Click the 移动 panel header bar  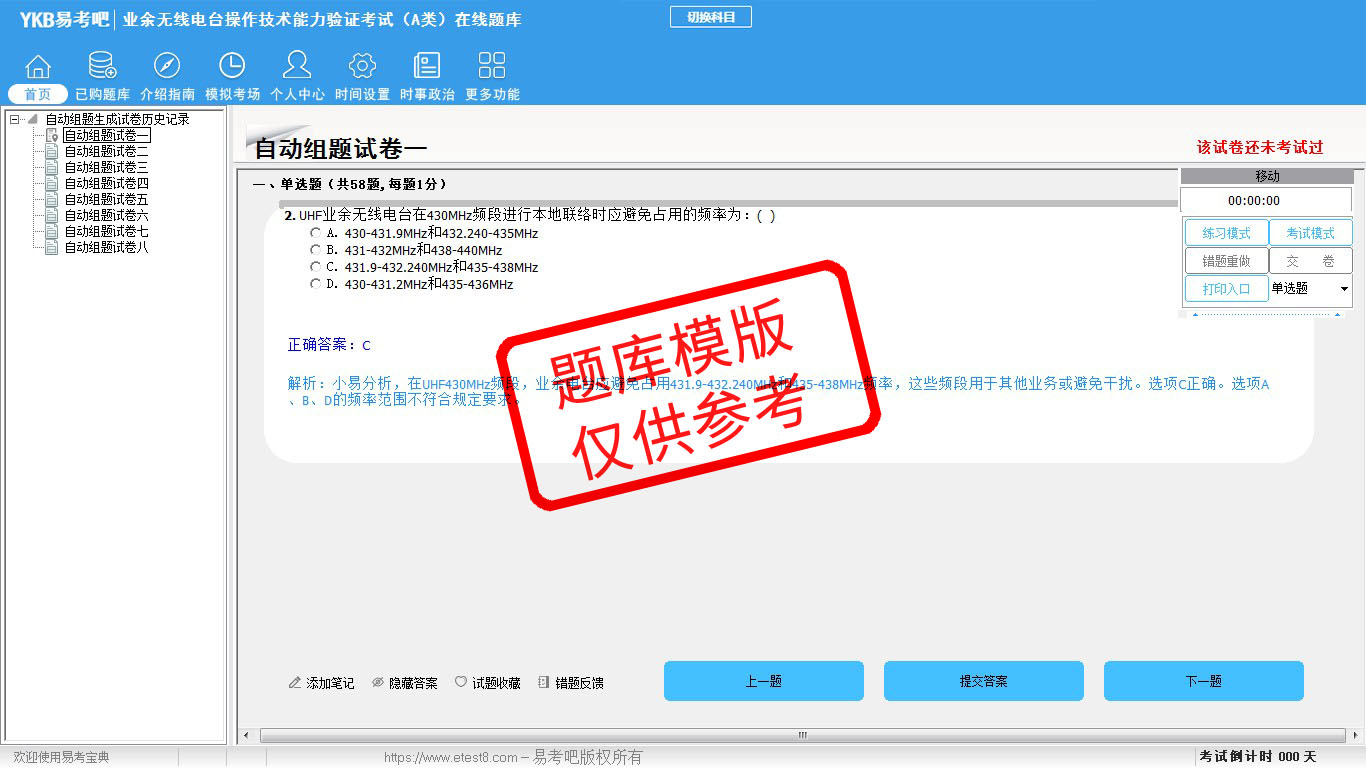1267,176
